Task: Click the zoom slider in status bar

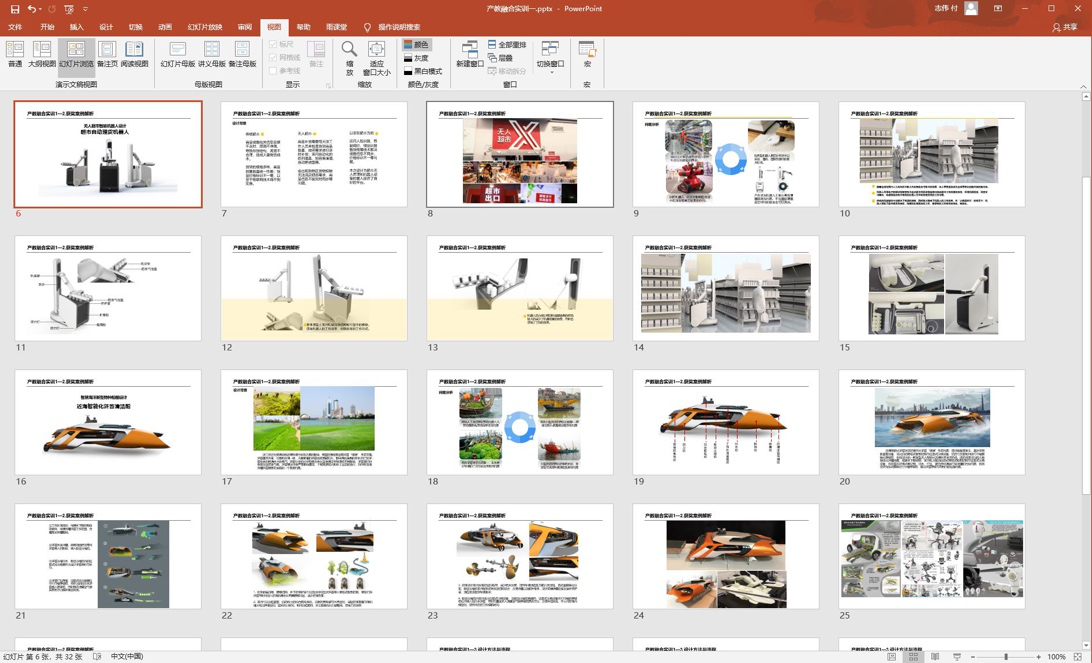Action: tap(1006, 657)
